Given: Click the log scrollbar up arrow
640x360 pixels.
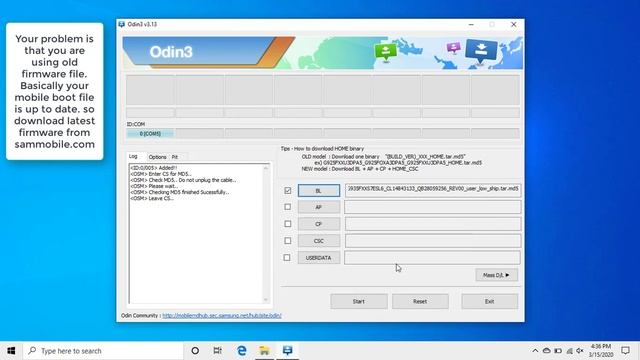Looking at the screenshot, I should click(x=266, y=168).
